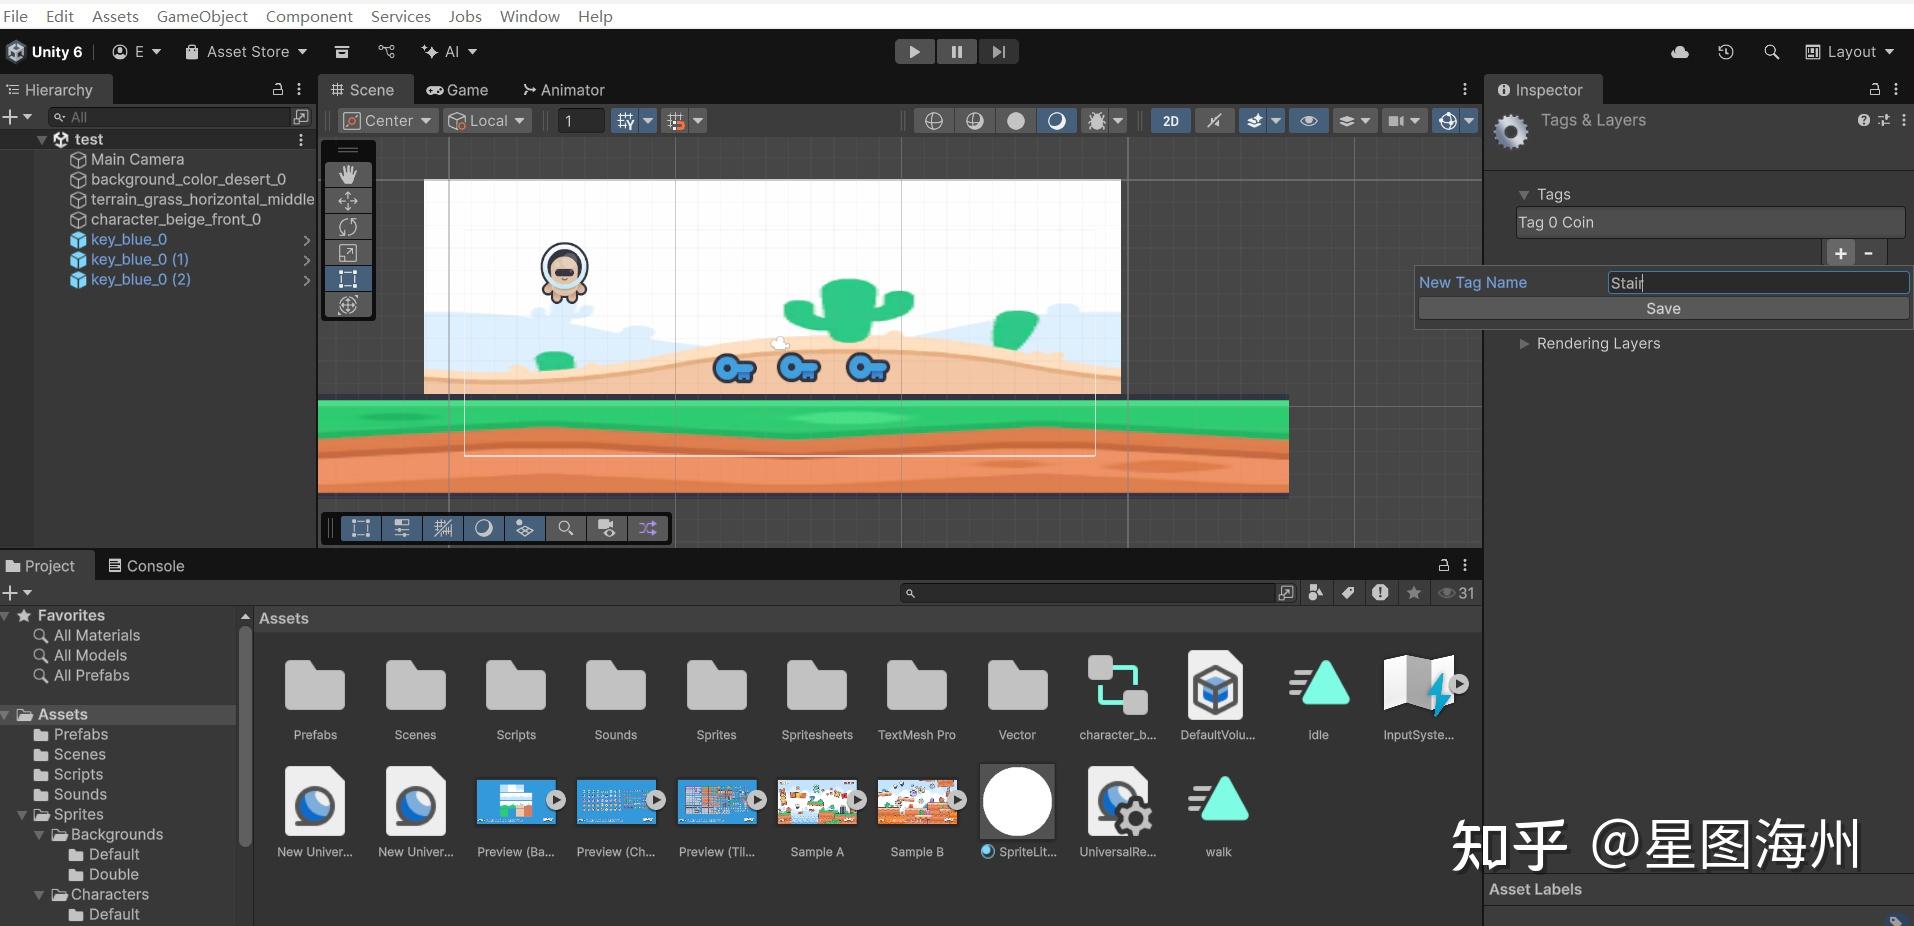Switch to the Console tab
Screen dimensions: 1914x926
pyautogui.click(x=146, y=566)
